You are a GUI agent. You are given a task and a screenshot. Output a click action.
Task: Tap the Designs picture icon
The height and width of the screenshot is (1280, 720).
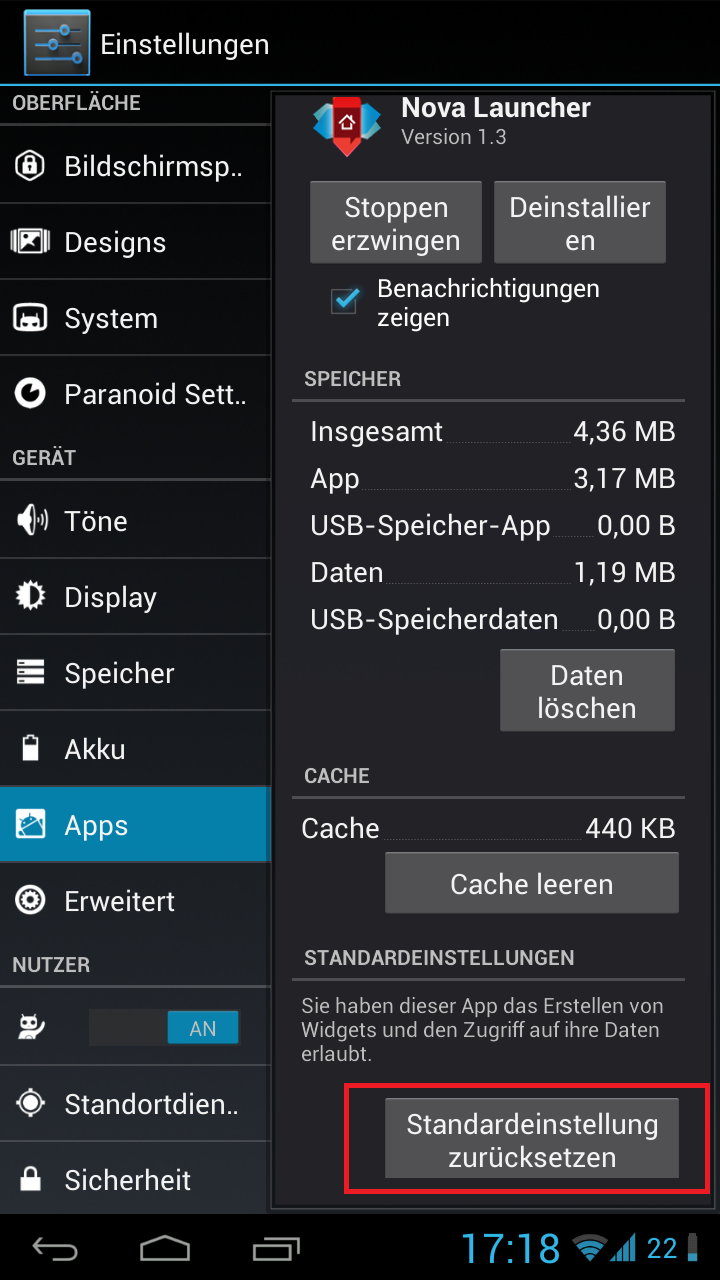pyautogui.click(x=30, y=242)
